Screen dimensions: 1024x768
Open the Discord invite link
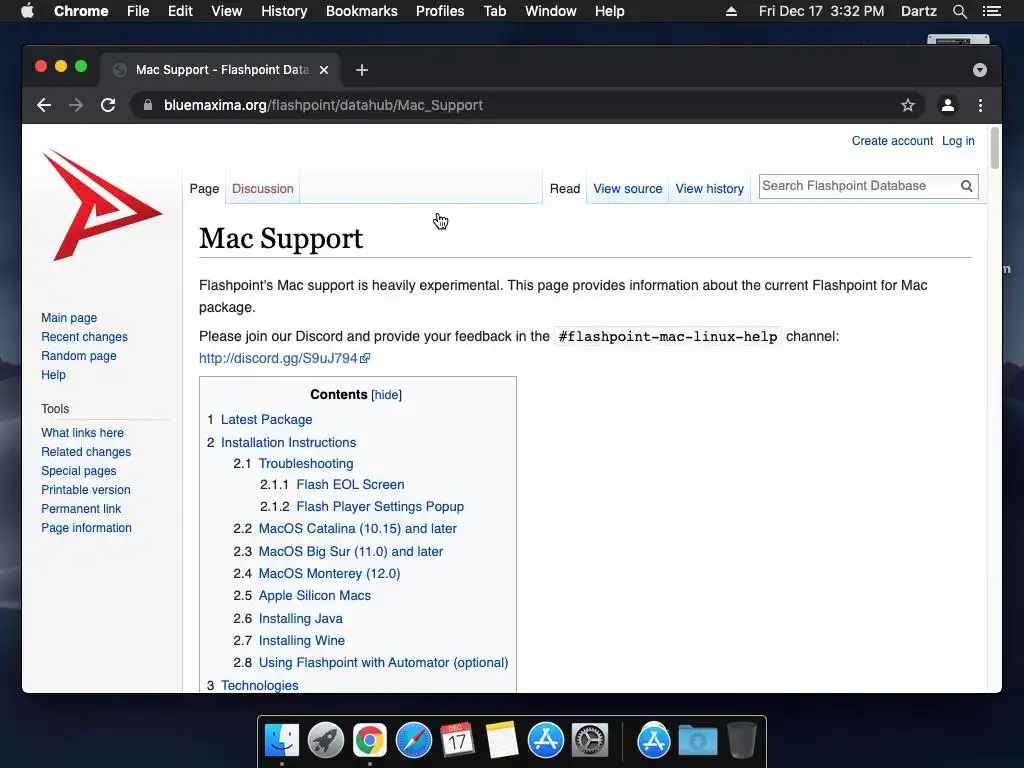(284, 359)
